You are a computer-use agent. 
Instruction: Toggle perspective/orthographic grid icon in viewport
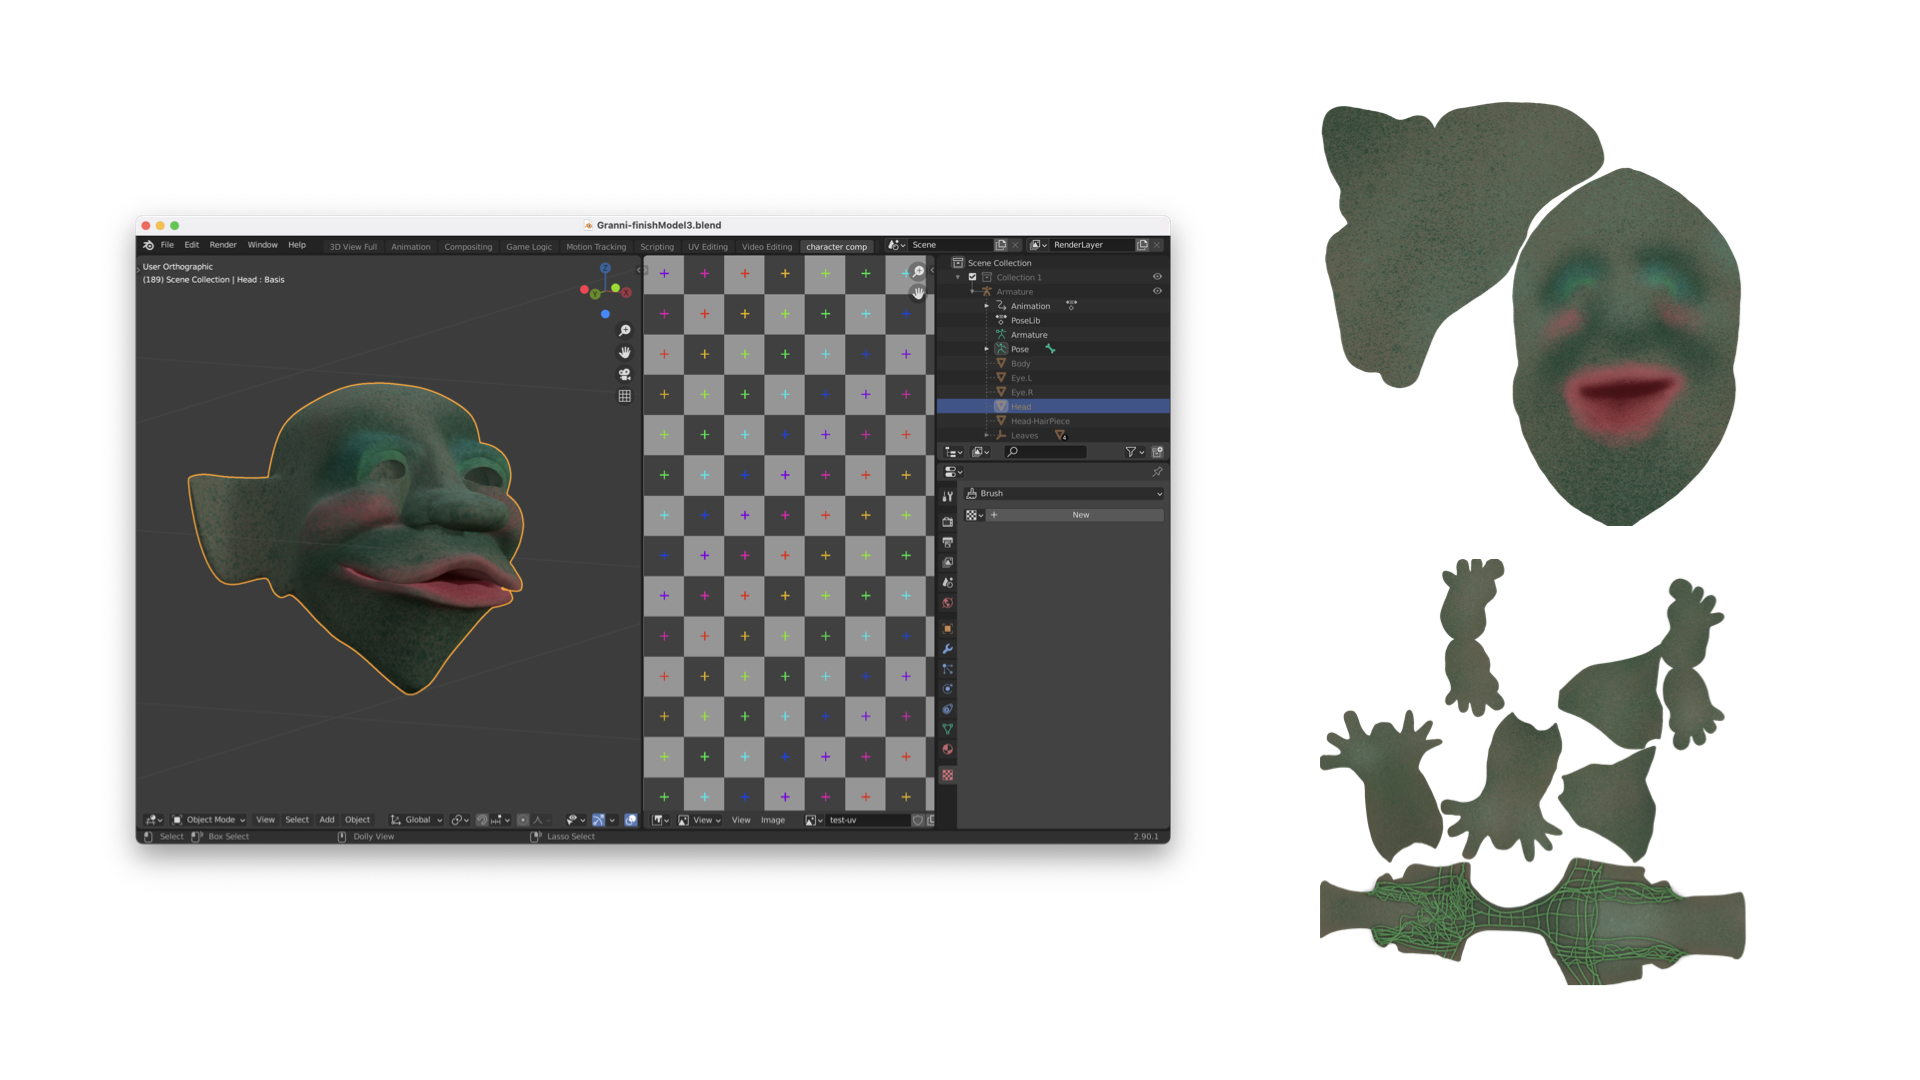(x=625, y=396)
